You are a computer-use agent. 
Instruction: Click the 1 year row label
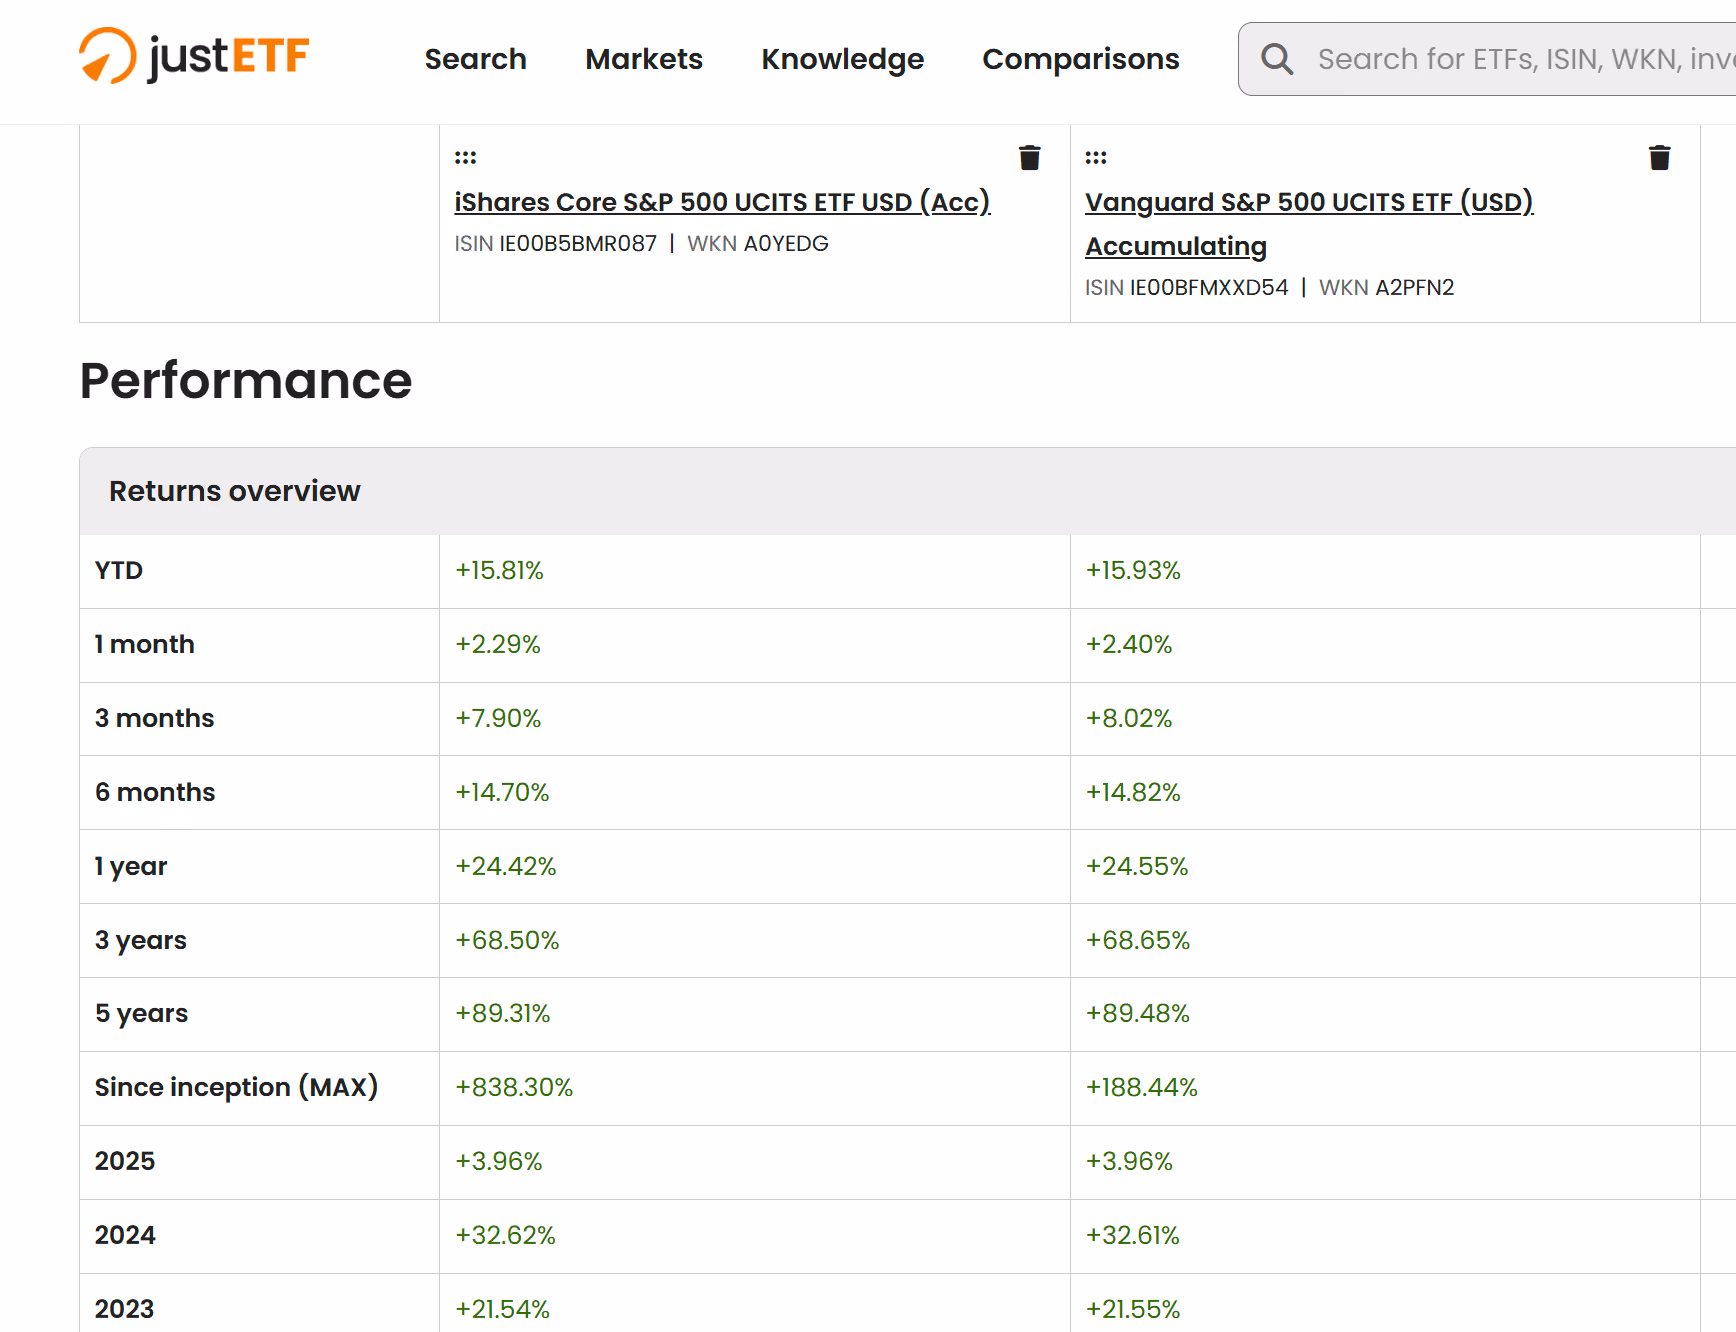click(131, 867)
